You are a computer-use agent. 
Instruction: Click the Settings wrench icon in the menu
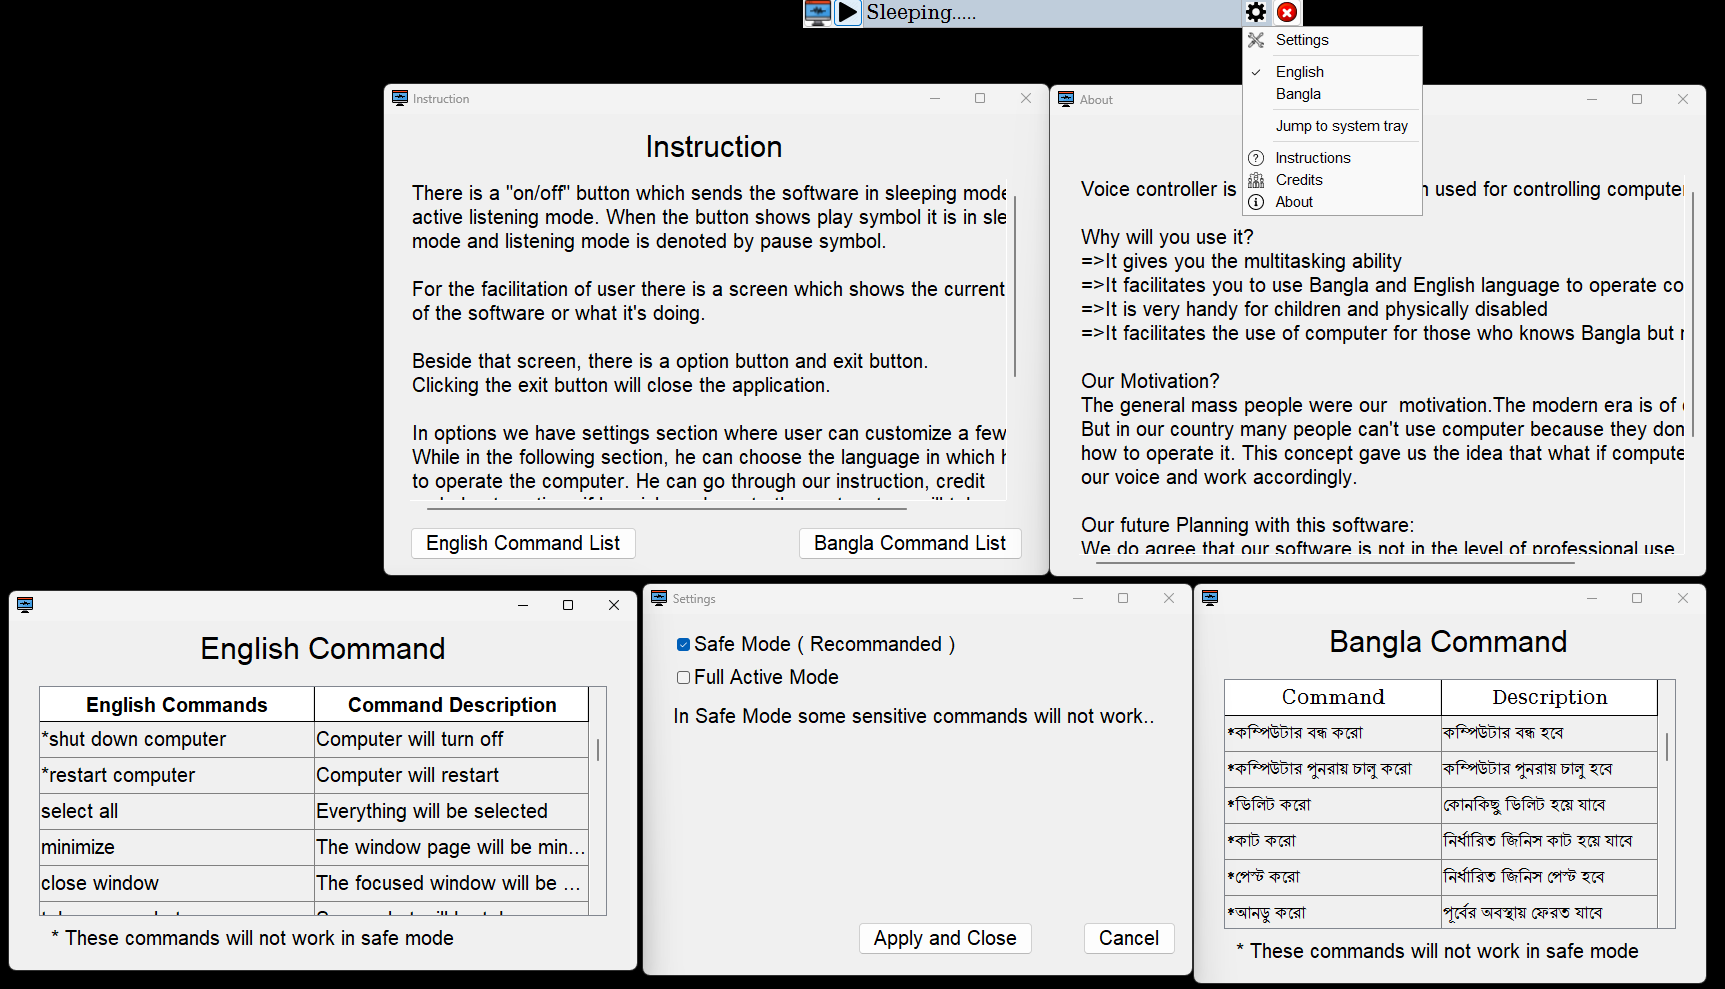coord(1256,40)
